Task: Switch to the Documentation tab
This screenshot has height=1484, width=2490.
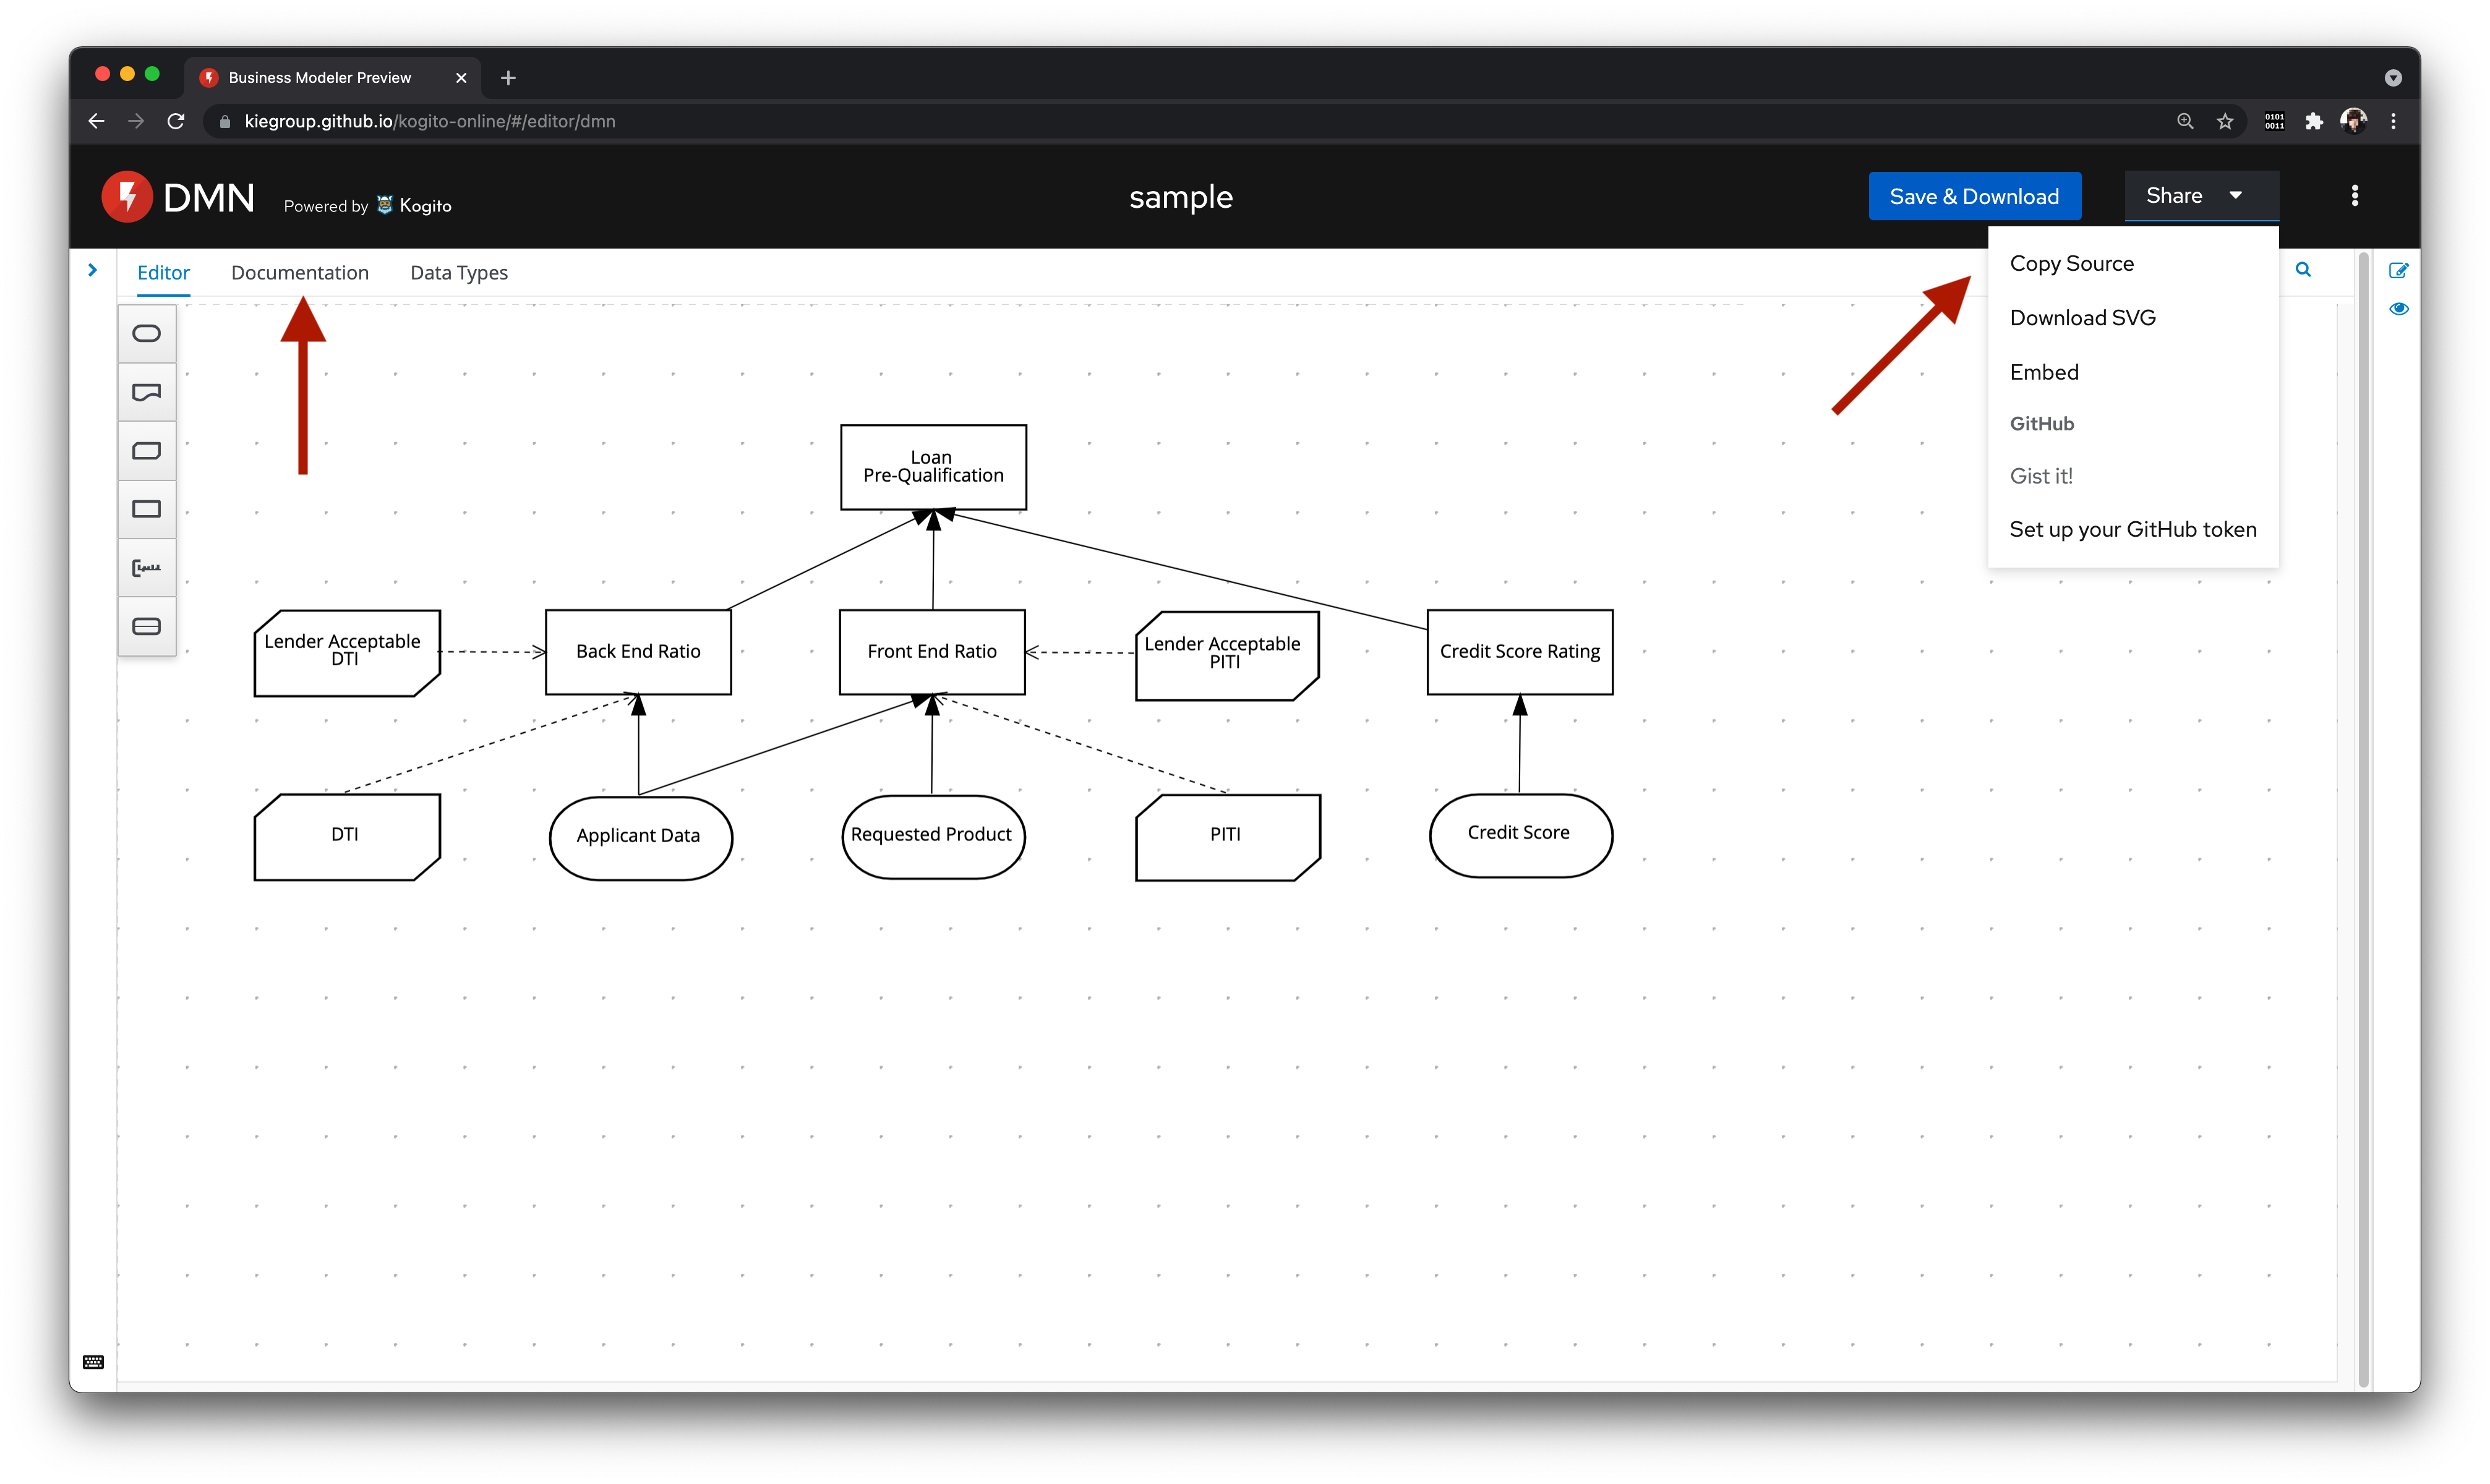Action: 299,273
